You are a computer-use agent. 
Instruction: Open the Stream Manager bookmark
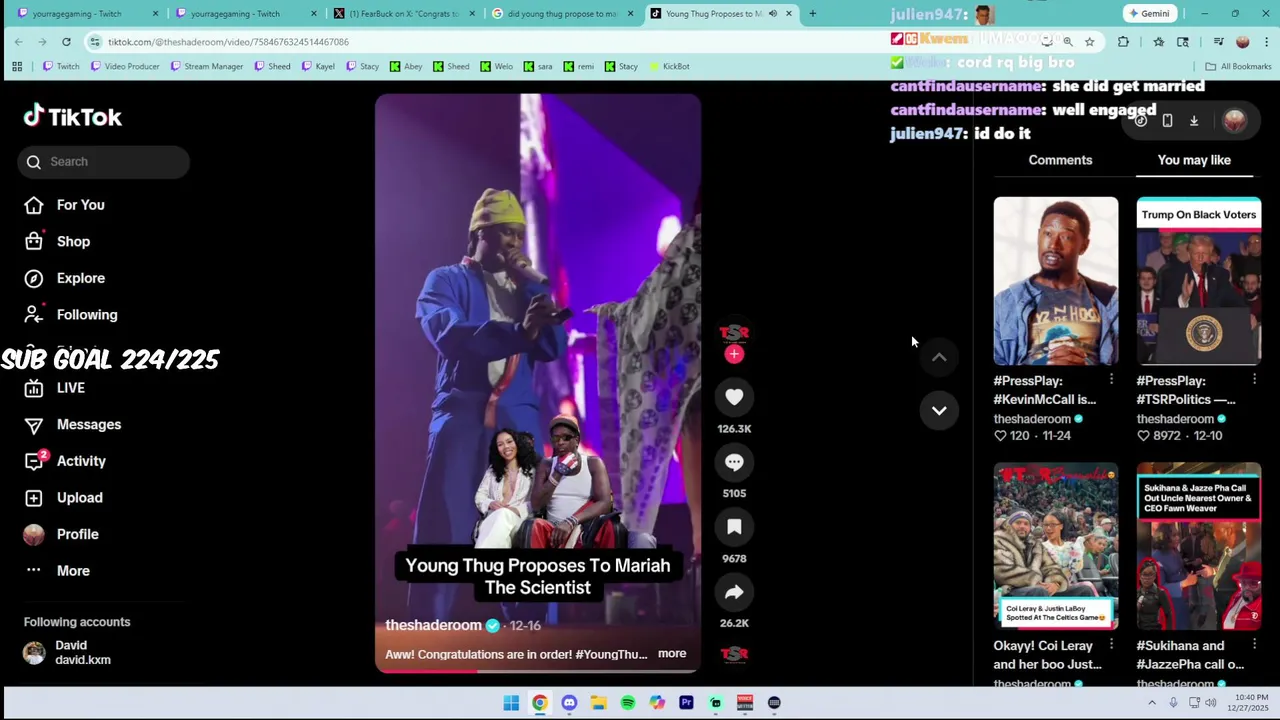207,66
